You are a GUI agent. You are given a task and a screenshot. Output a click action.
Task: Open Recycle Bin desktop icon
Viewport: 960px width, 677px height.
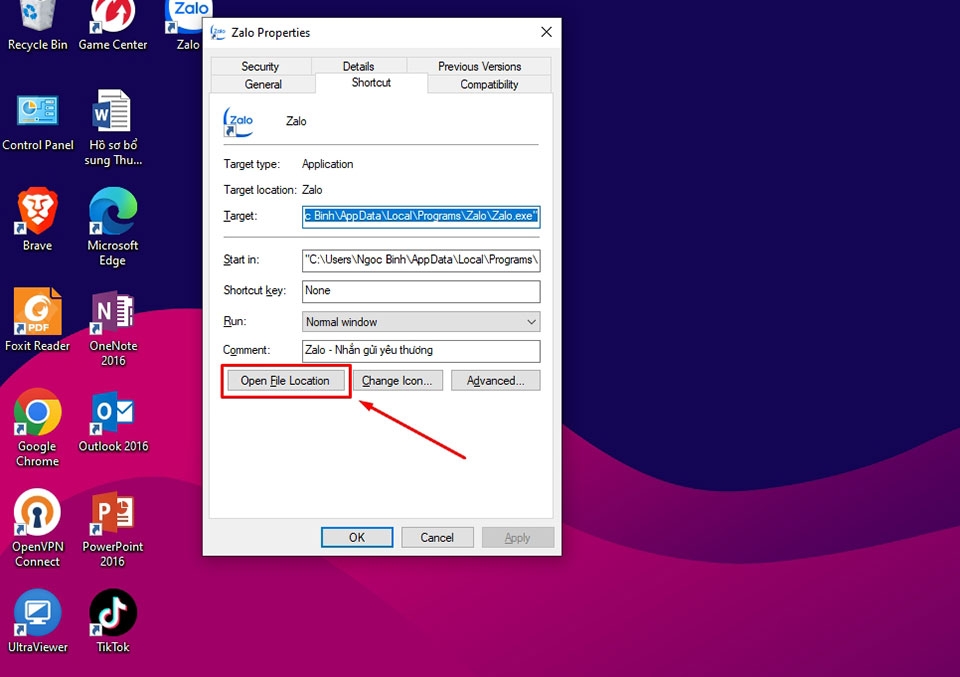point(37,24)
